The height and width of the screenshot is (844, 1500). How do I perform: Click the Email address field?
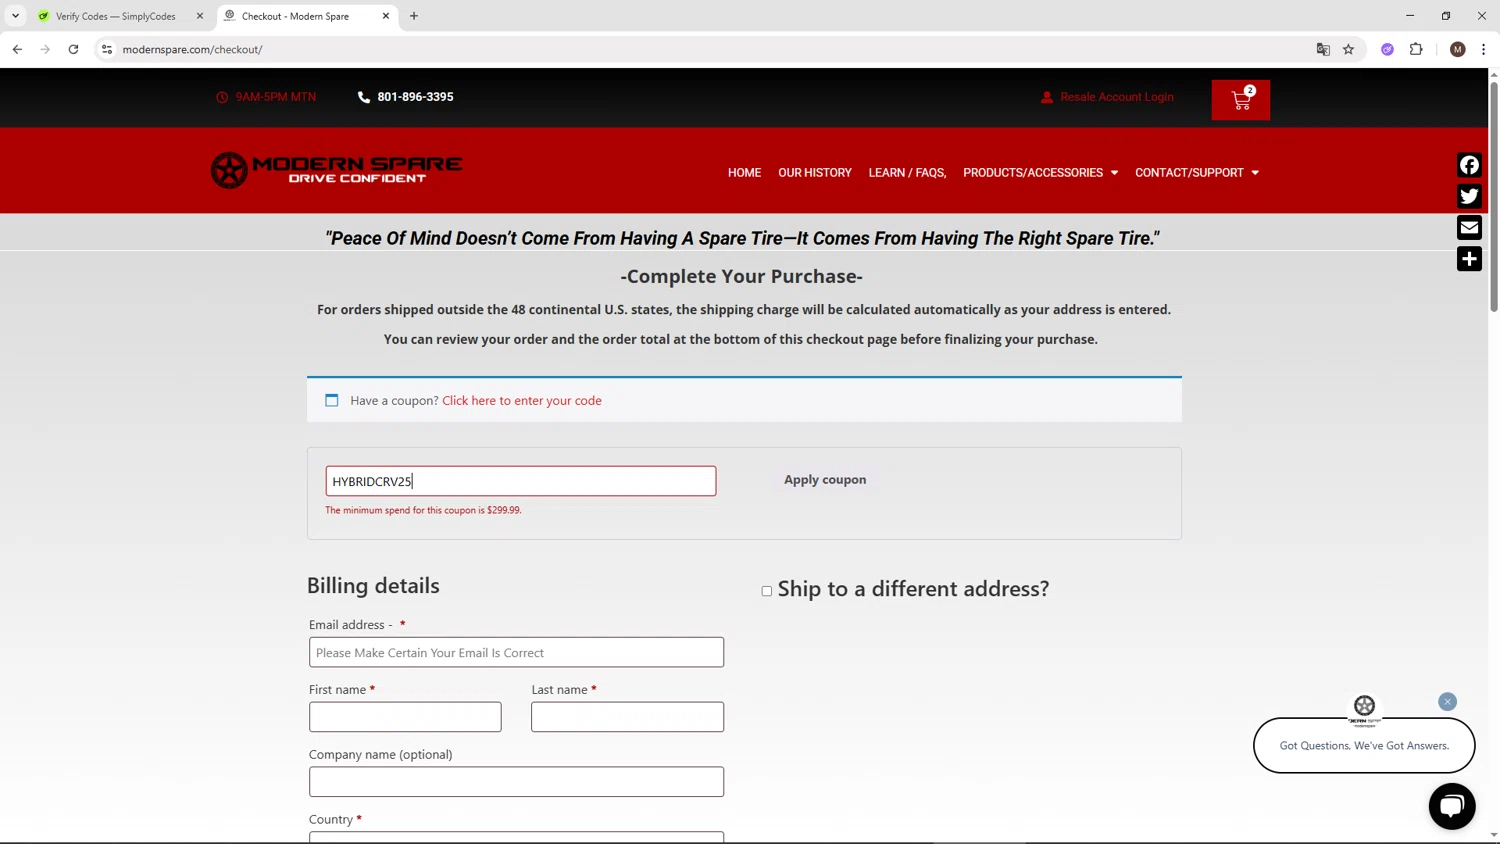point(516,652)
